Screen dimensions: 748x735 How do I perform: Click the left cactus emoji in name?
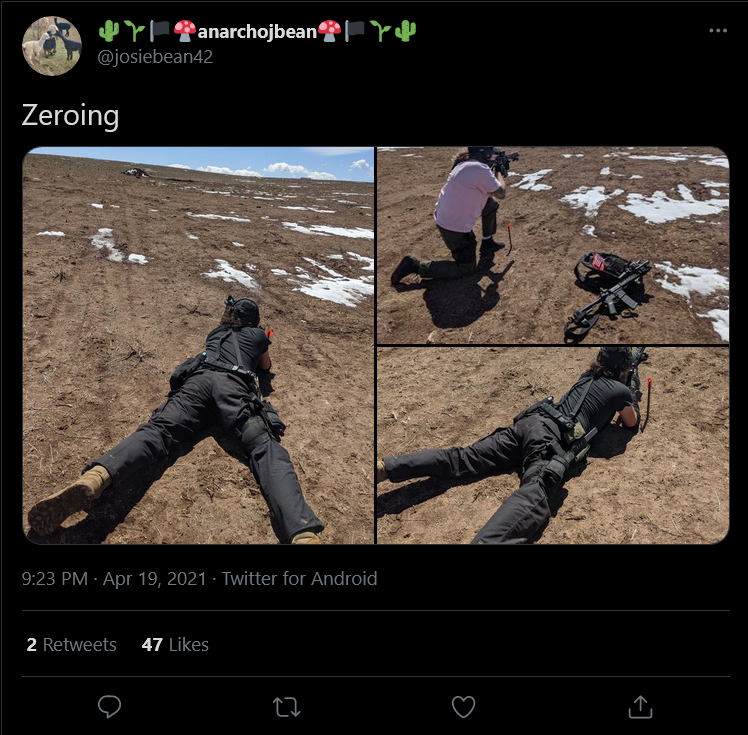pos(109,31)
